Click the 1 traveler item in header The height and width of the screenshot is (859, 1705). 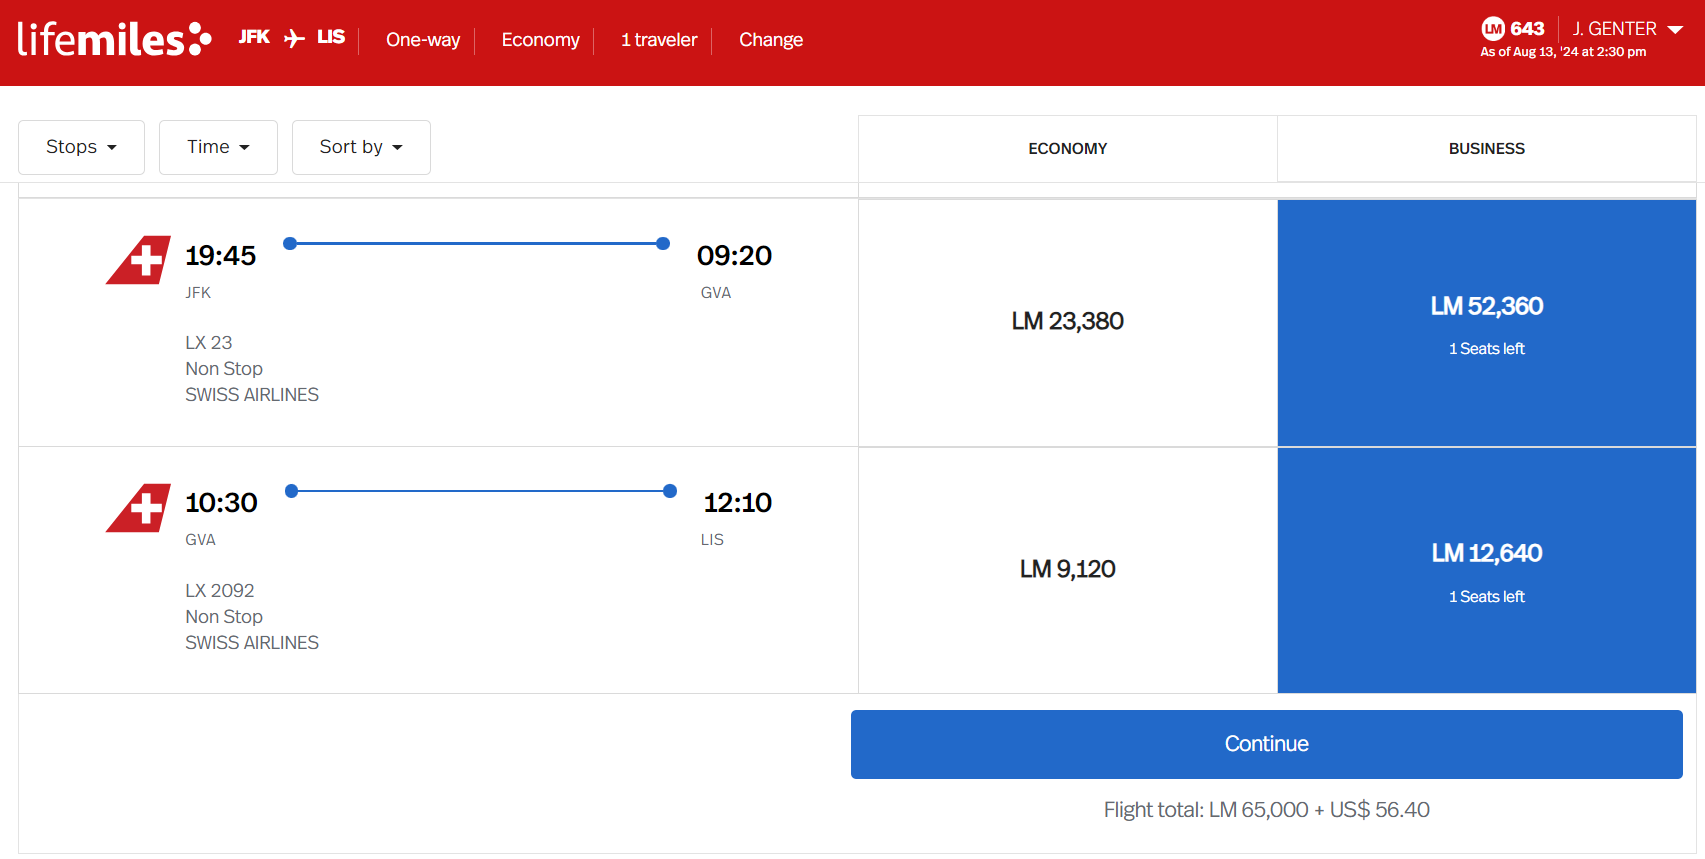pyautogui.click(x=659, y=40)
